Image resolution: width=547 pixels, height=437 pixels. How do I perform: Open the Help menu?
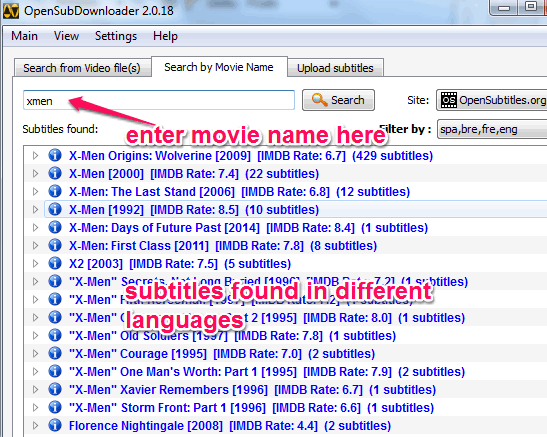165,36
